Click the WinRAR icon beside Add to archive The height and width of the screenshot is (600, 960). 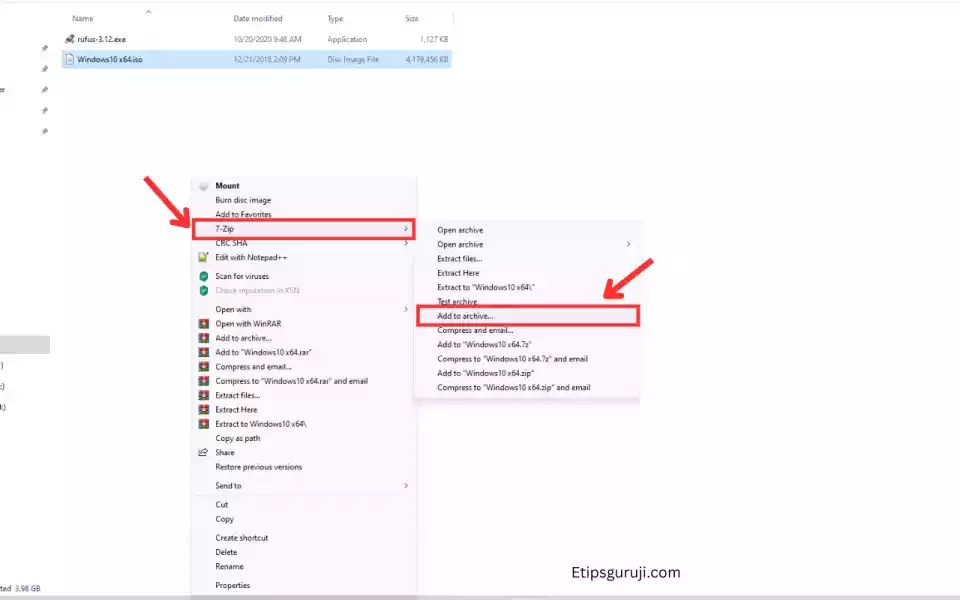pyautogui.click(x=204, y=338)
